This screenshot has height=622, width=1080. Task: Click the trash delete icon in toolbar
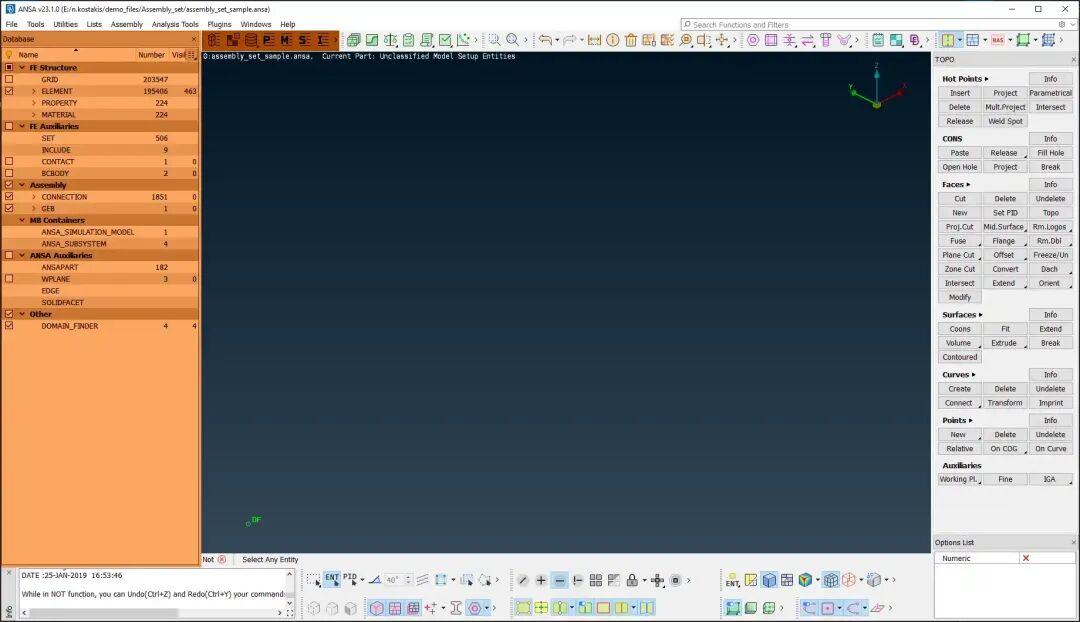631,40
